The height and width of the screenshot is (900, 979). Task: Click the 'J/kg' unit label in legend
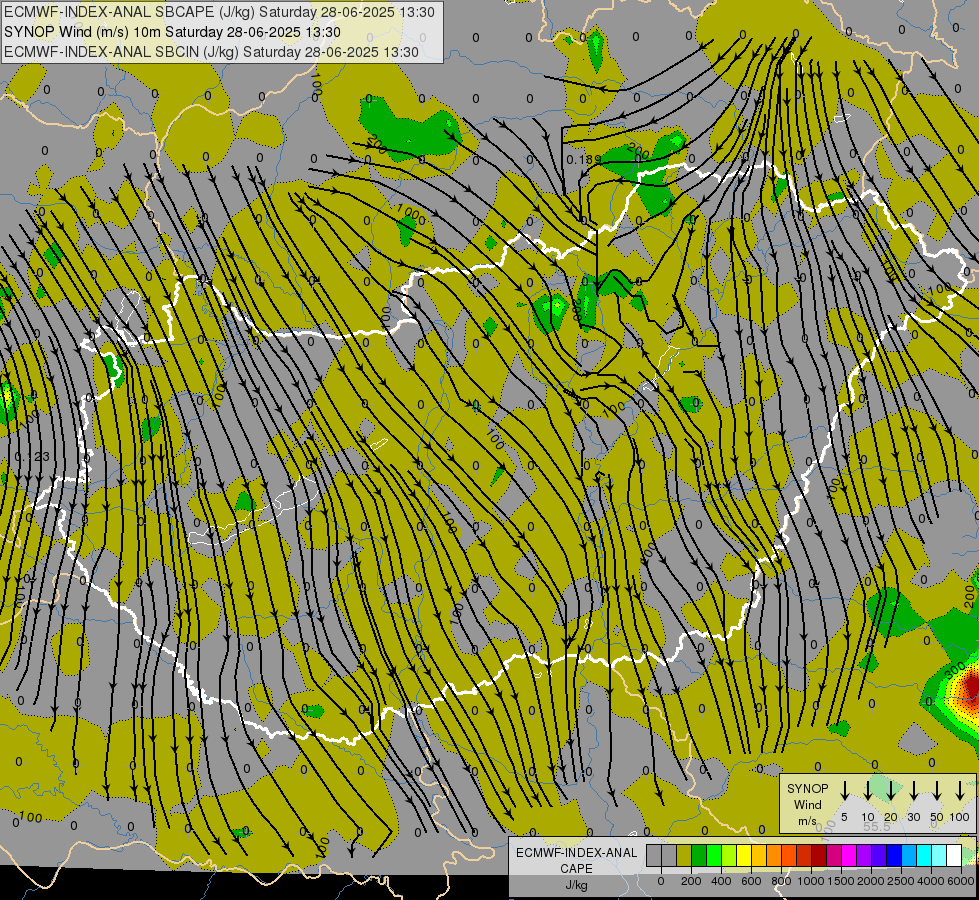tap(576, 885)
